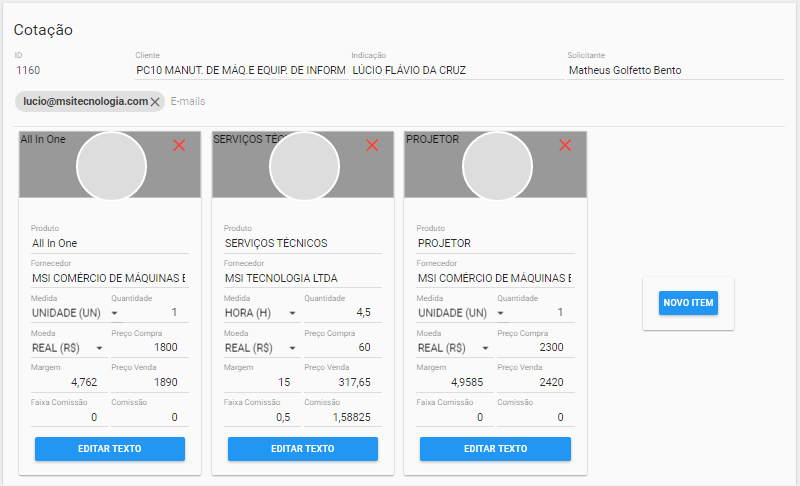The height and width of the screenshot is (486, 800).
Task: Focus the Solicitante field Matheus Golfetto Bento
Action: [x=675, y=71]
